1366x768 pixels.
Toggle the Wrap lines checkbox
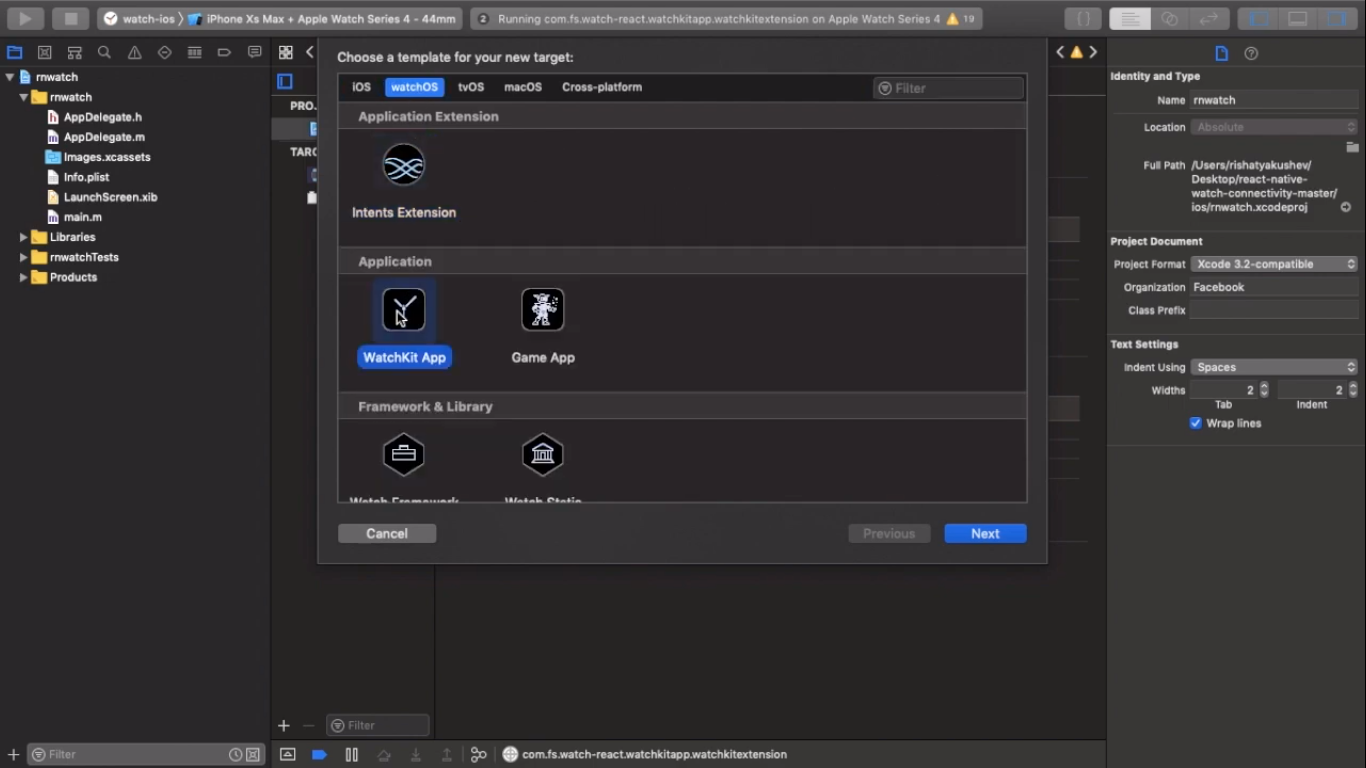pos(1195,423)
